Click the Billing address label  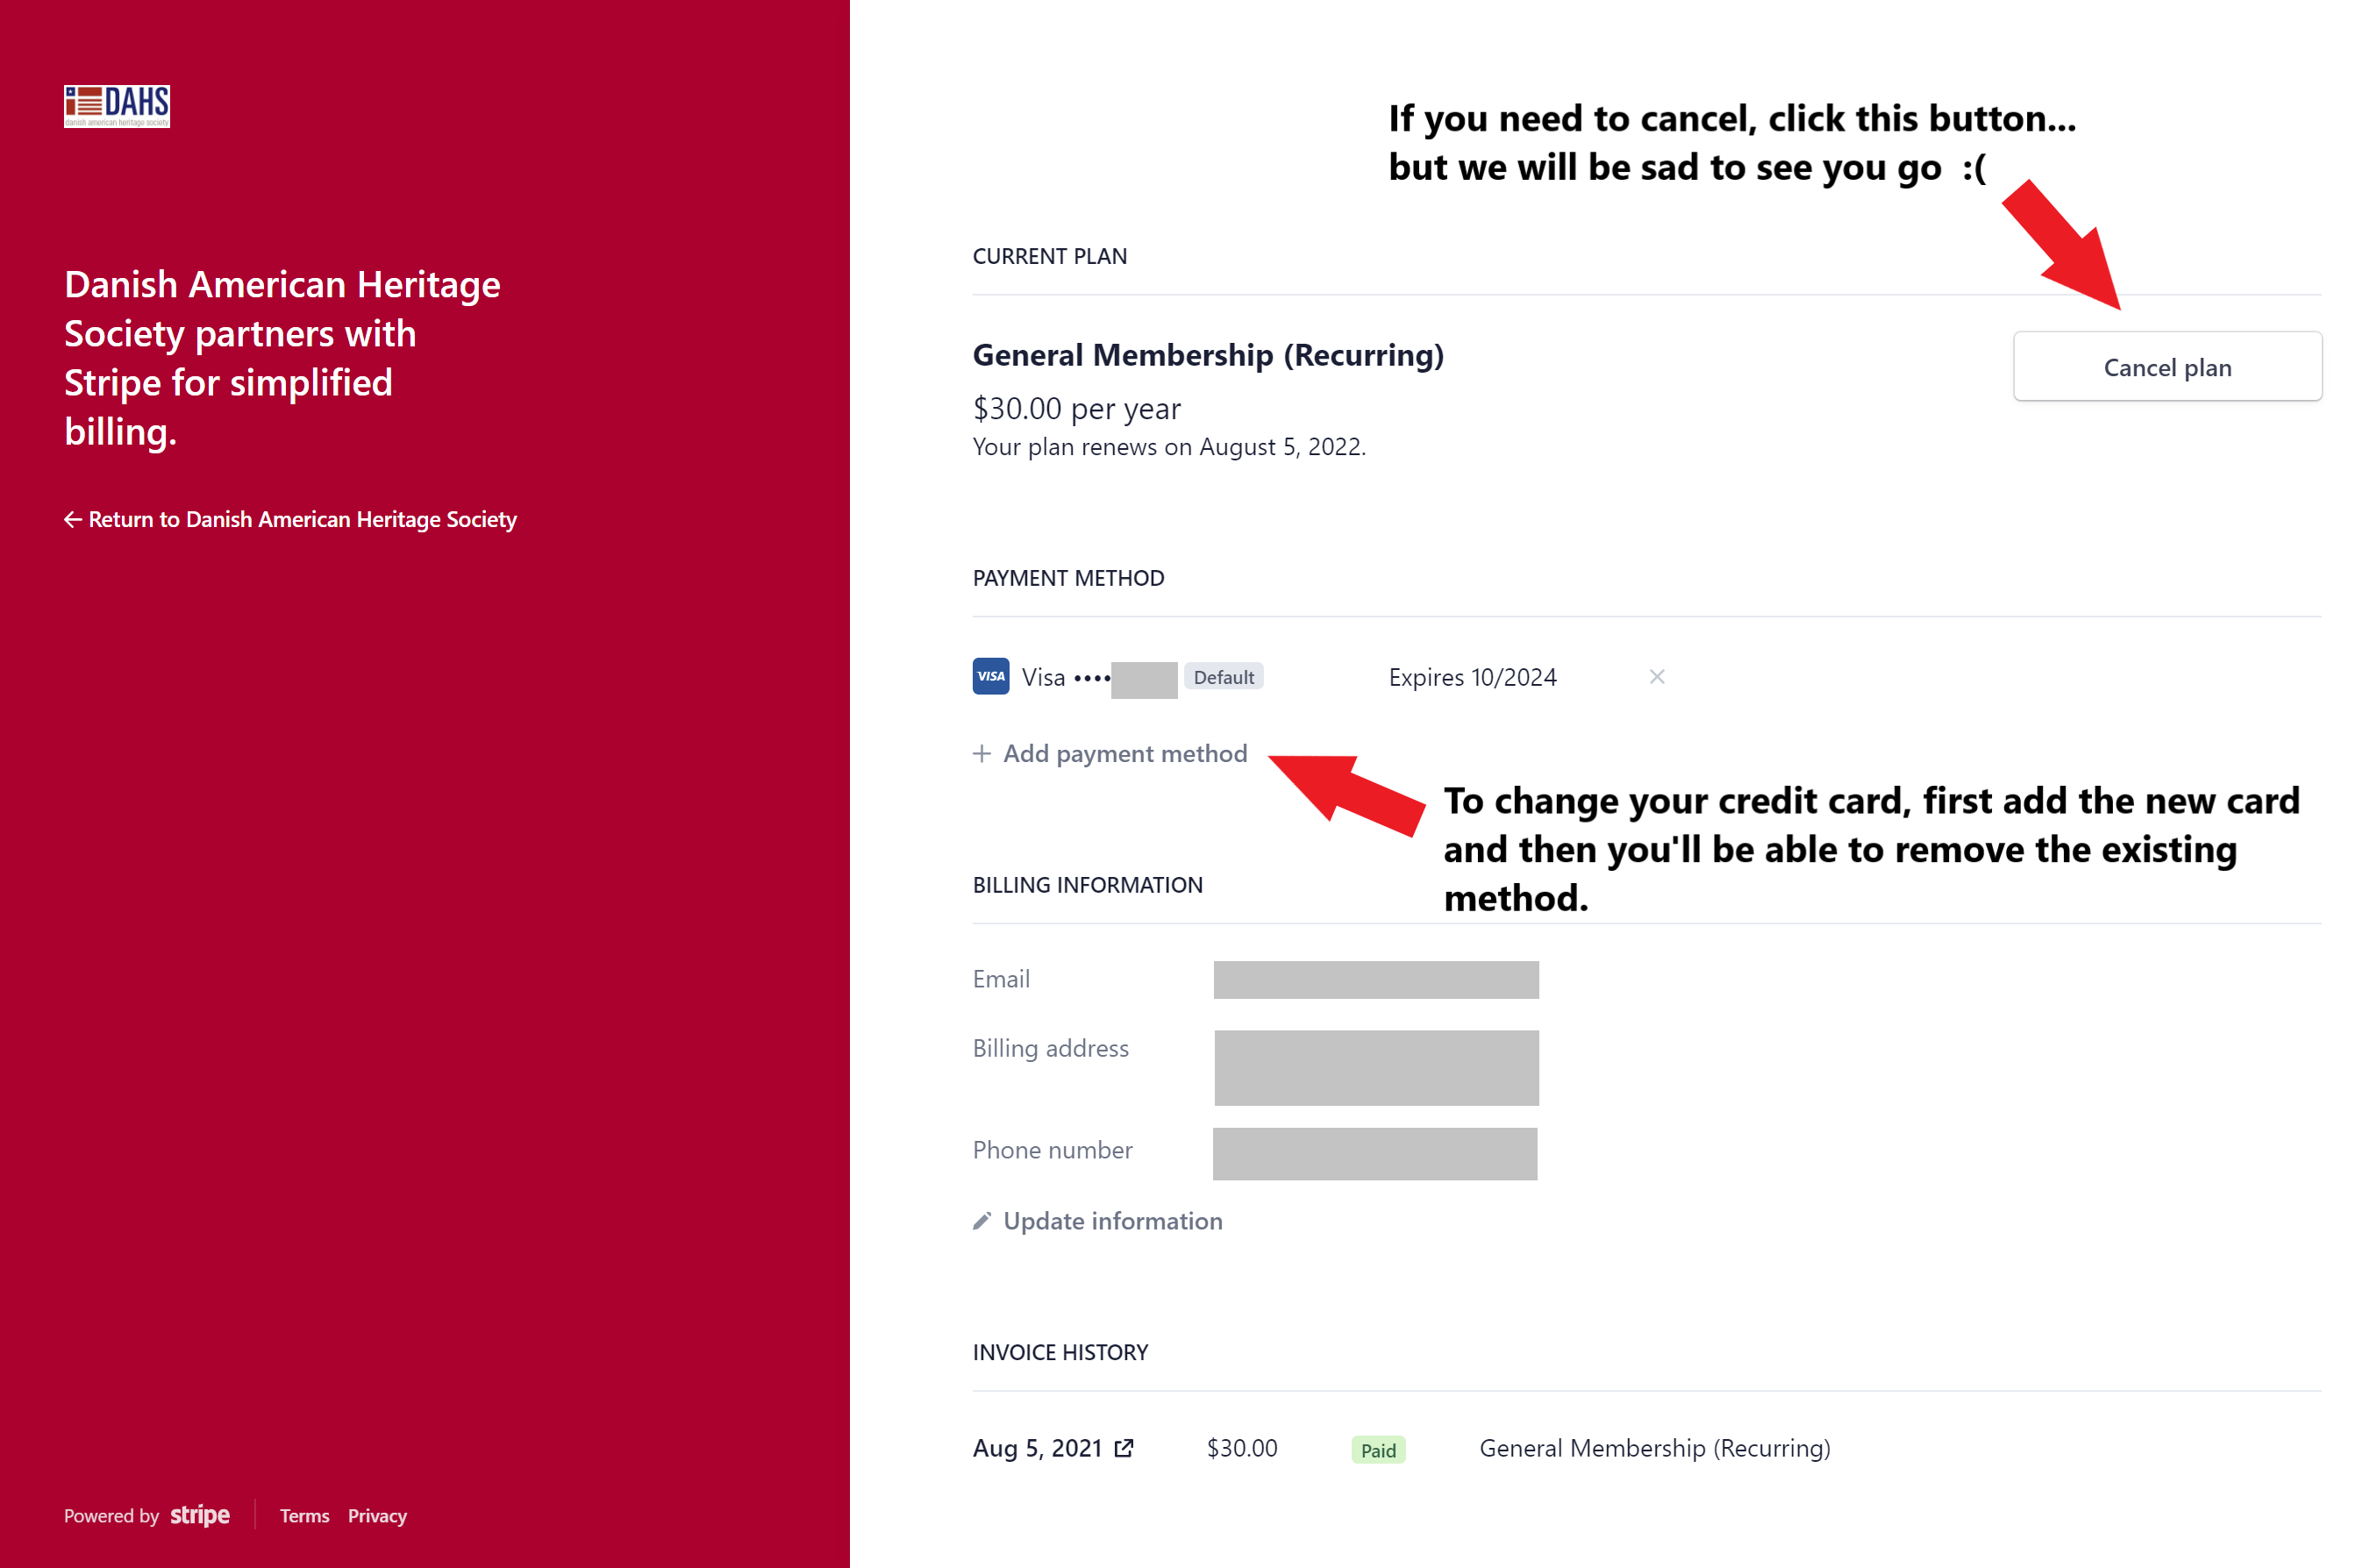1050,1048
